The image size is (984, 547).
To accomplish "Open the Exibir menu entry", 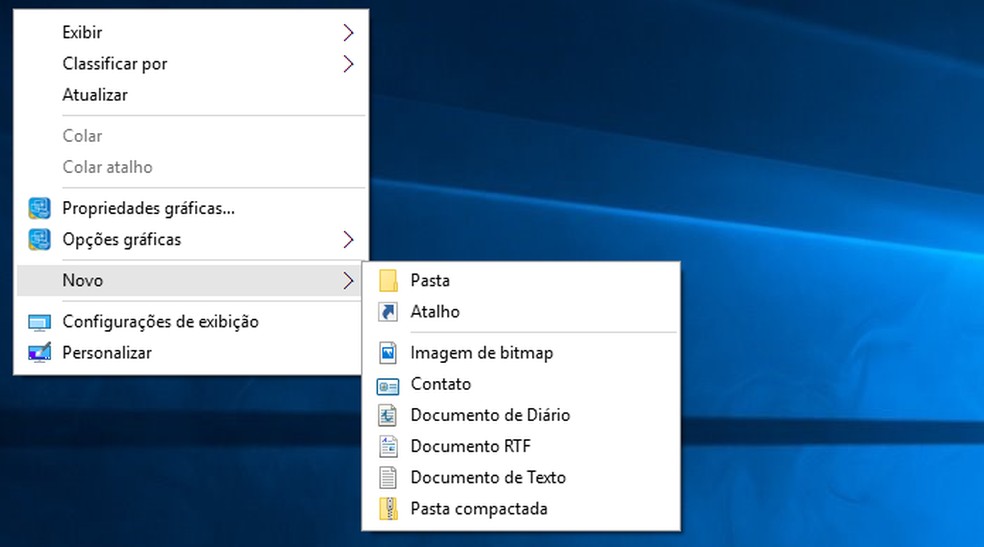I will [191, 33].
